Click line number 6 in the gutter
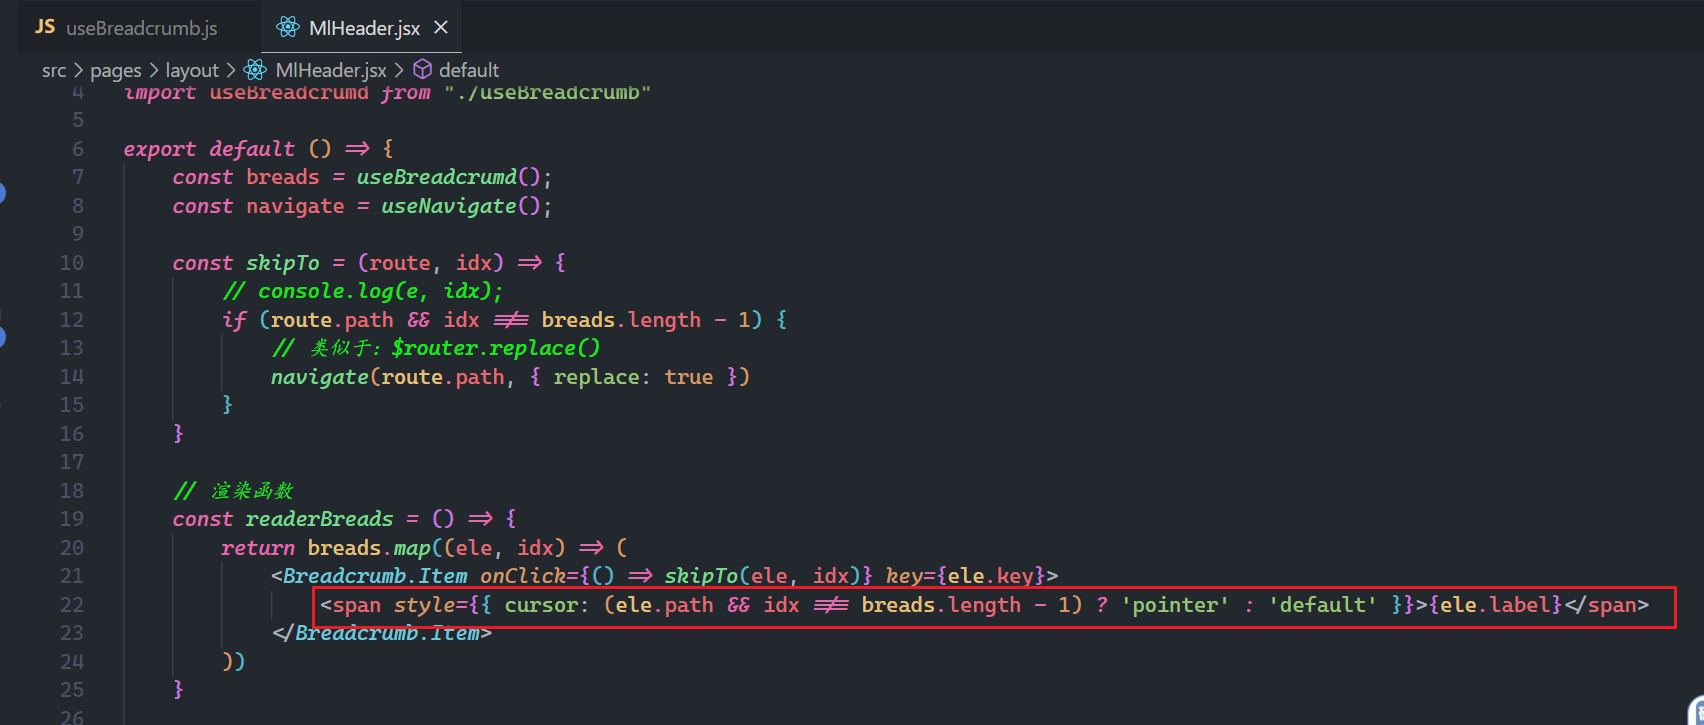 (78, 148)
